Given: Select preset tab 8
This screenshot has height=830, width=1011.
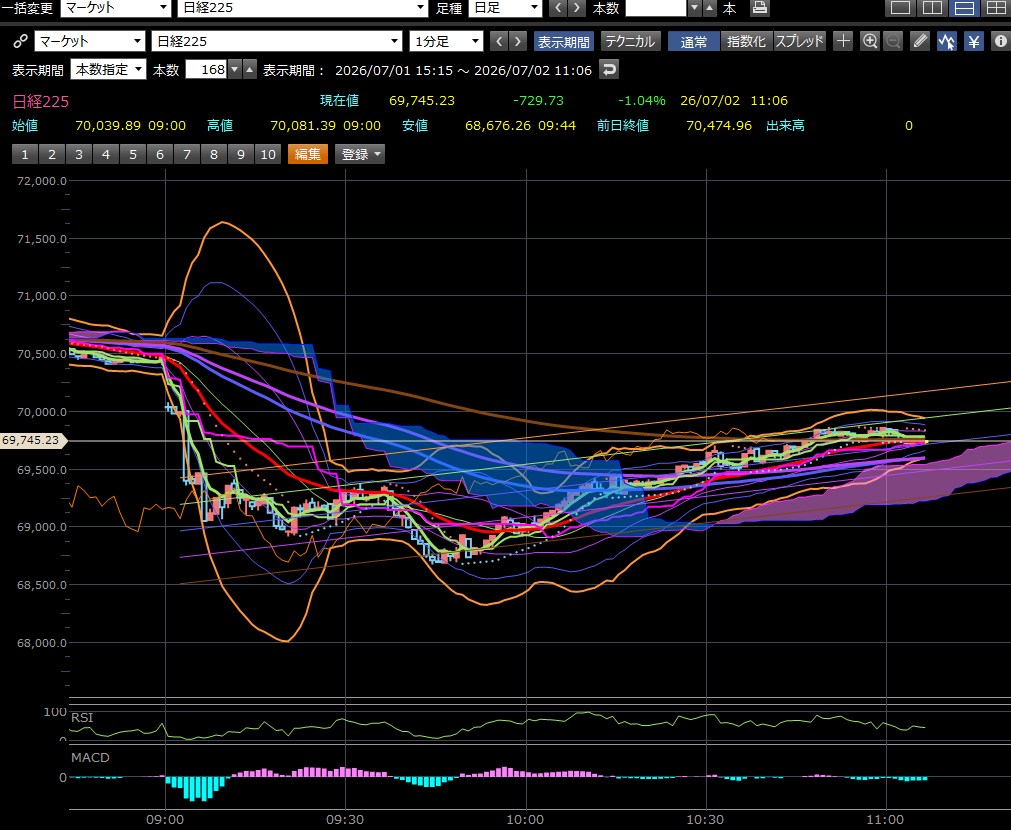Looking at the screenshot, I should pyautogui.click(x=214, y=154).
